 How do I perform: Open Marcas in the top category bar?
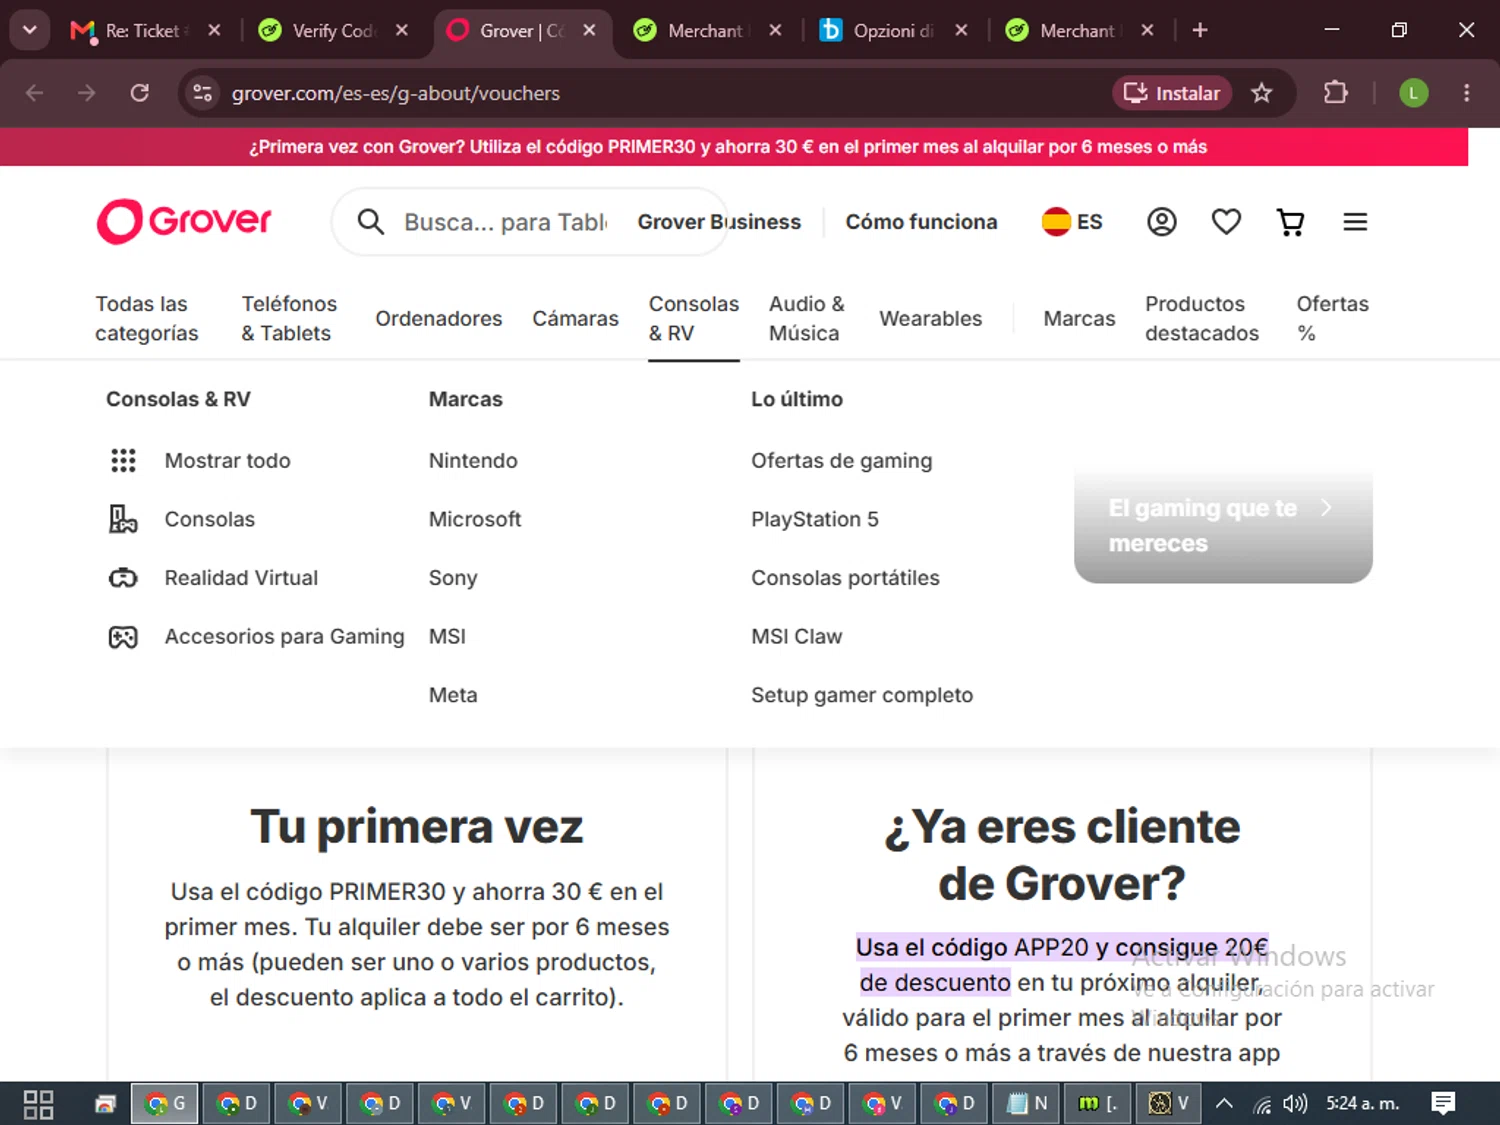(x=1079, y=319)
